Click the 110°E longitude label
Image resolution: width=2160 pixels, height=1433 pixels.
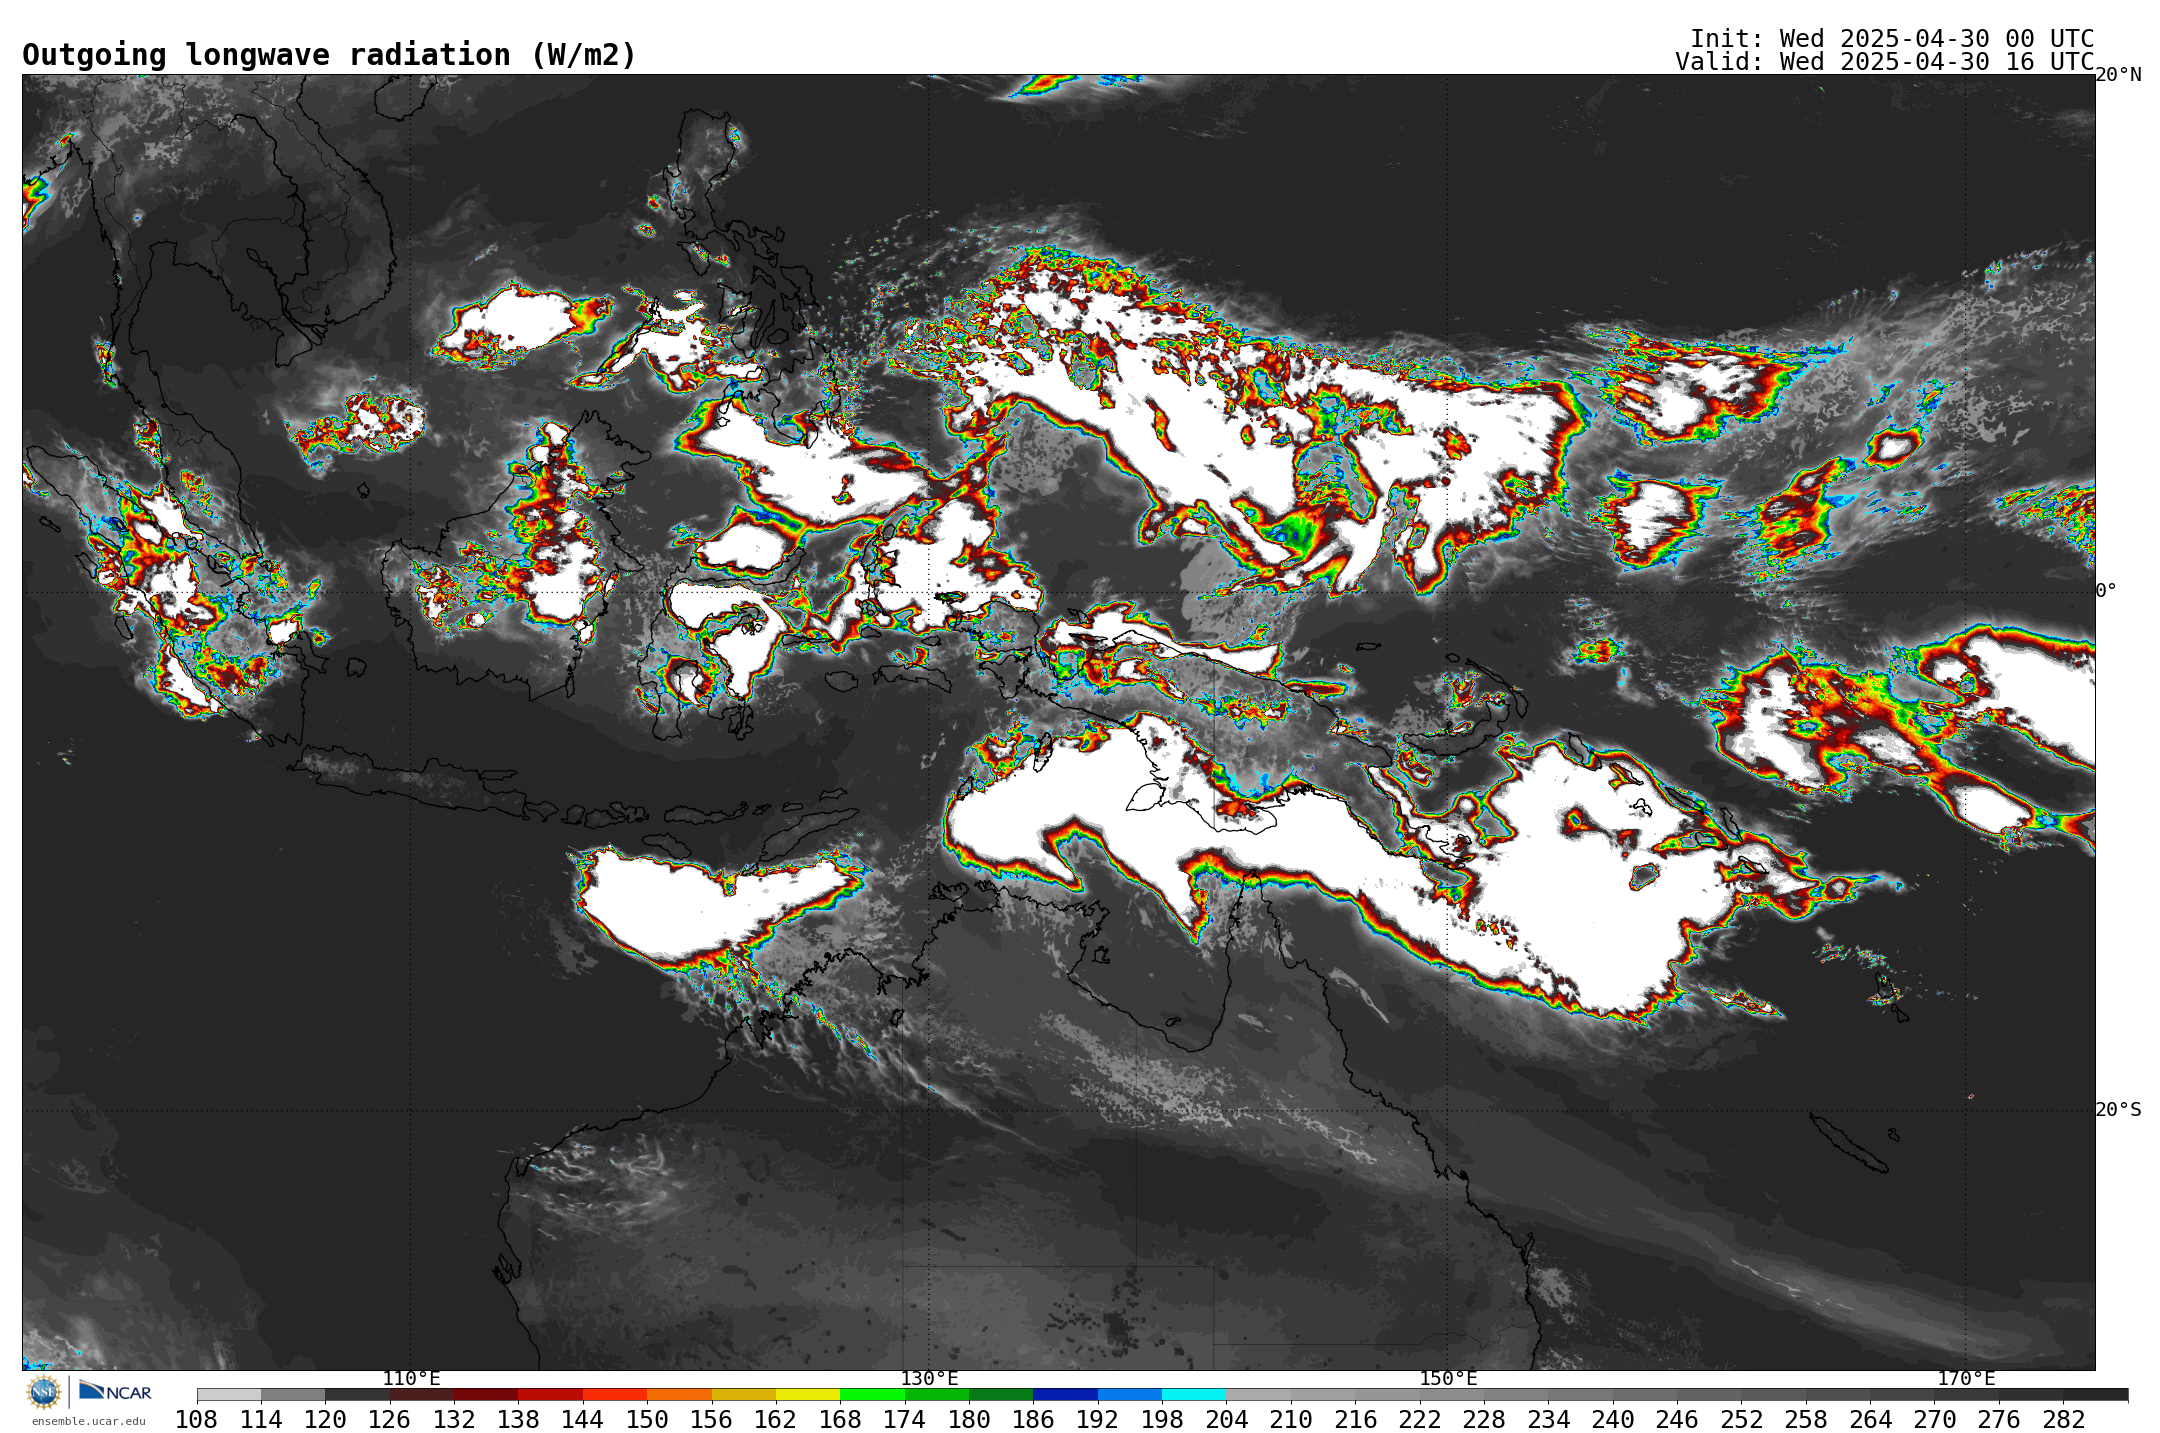tap(411, 1378)
